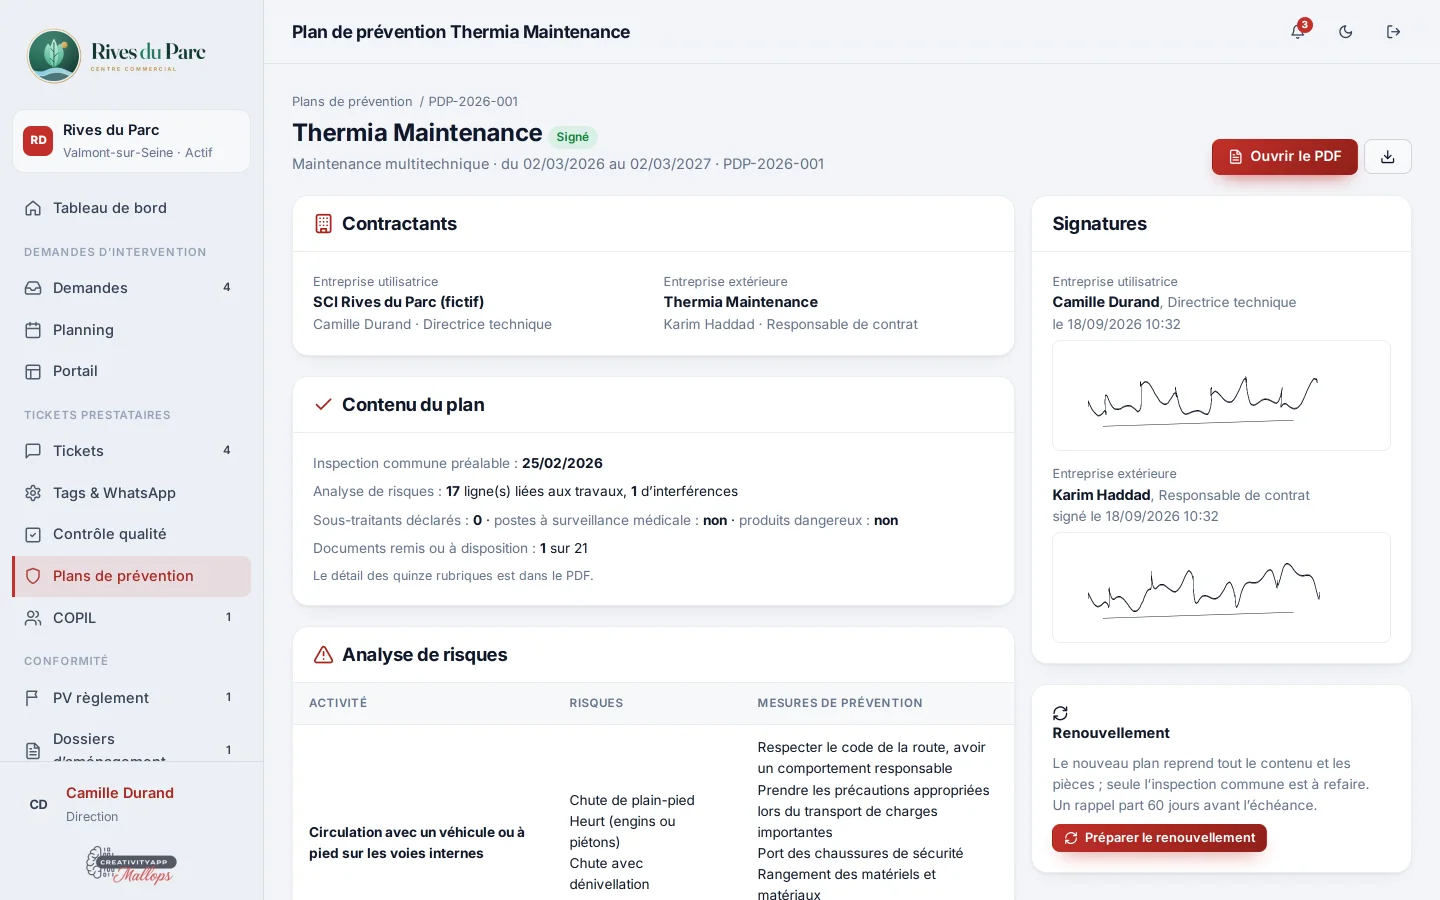The image size is (1440, 900).
Task: Click the Portail layout icon
Action: coord(33,371)
